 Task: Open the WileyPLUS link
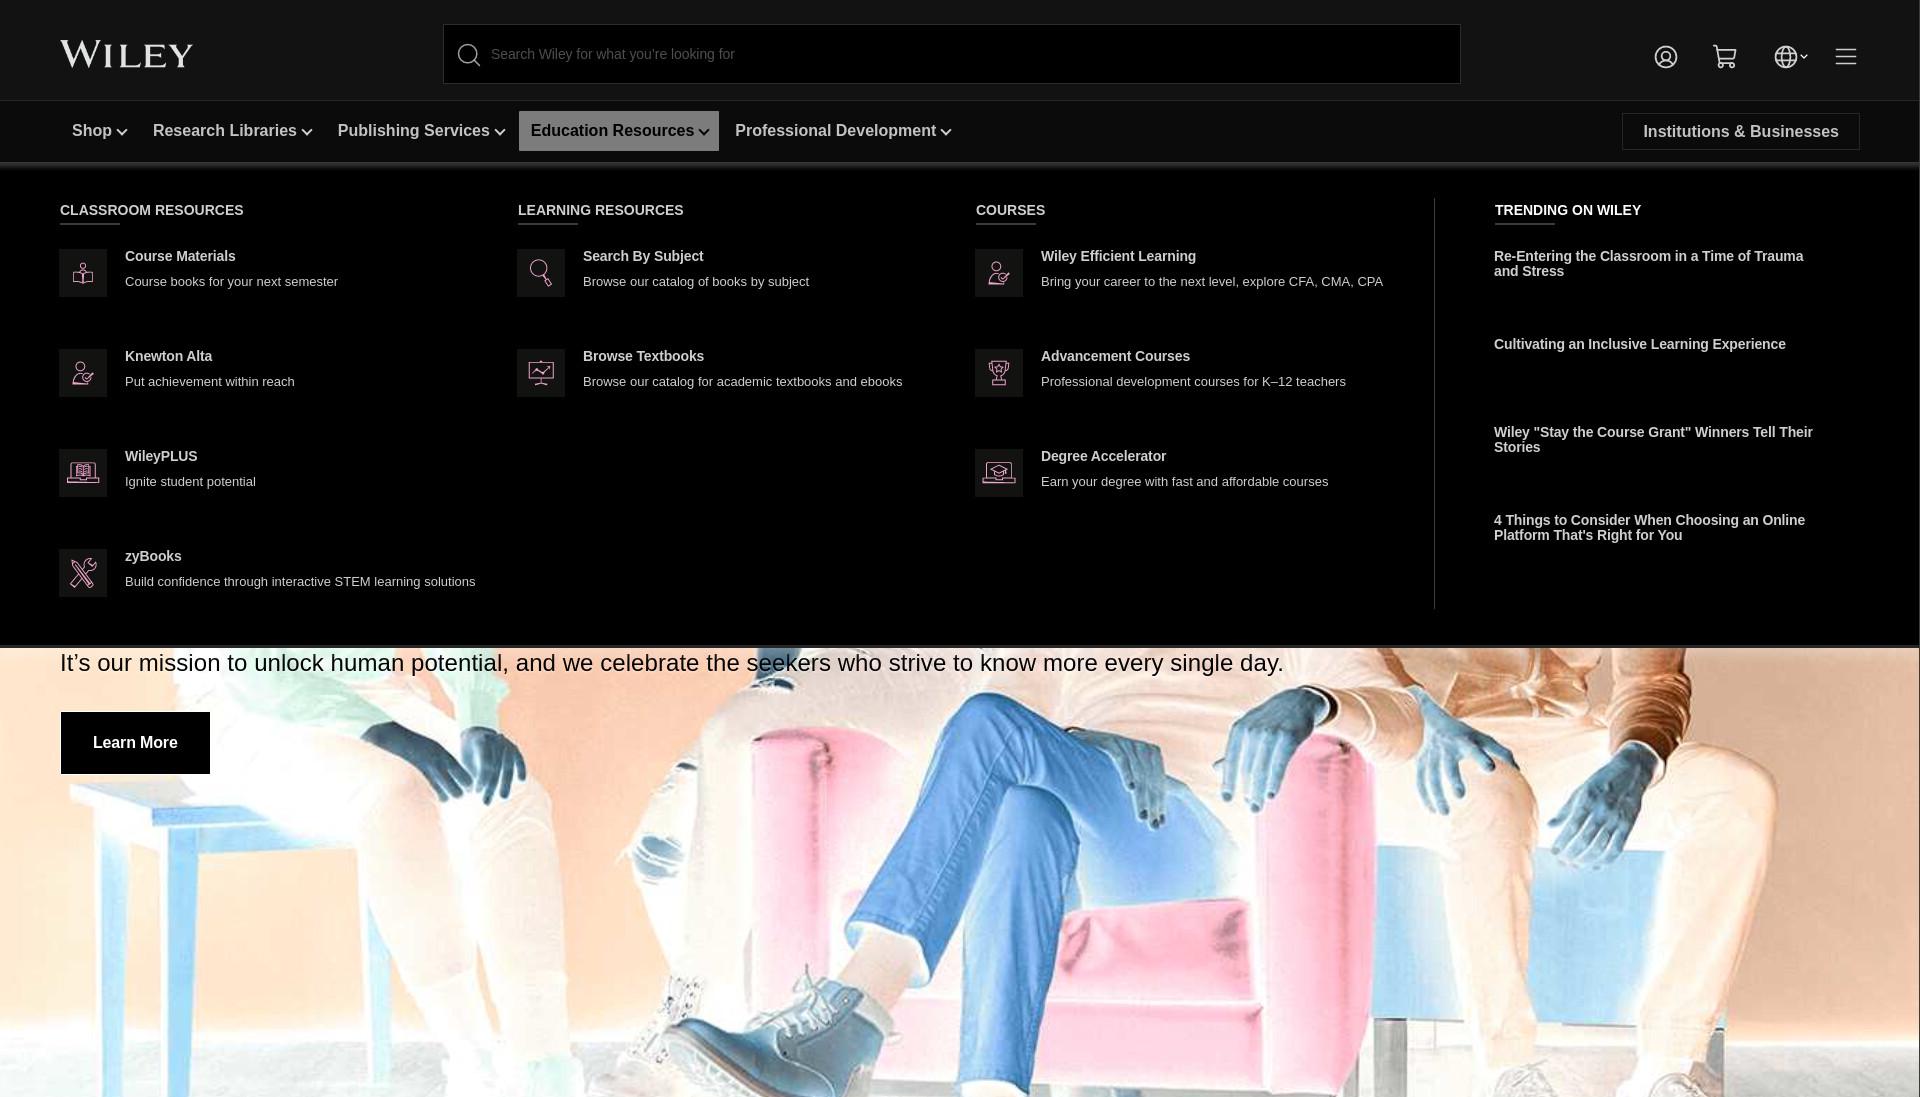161,457
